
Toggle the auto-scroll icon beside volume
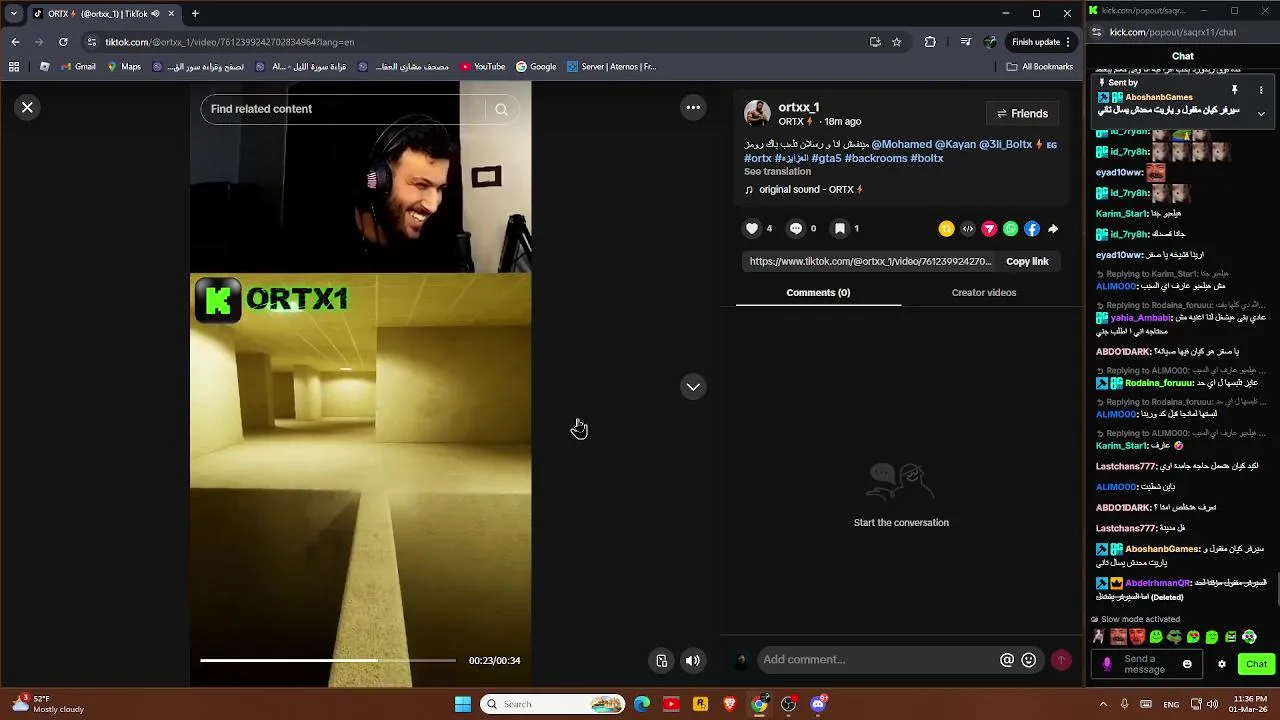661,660
